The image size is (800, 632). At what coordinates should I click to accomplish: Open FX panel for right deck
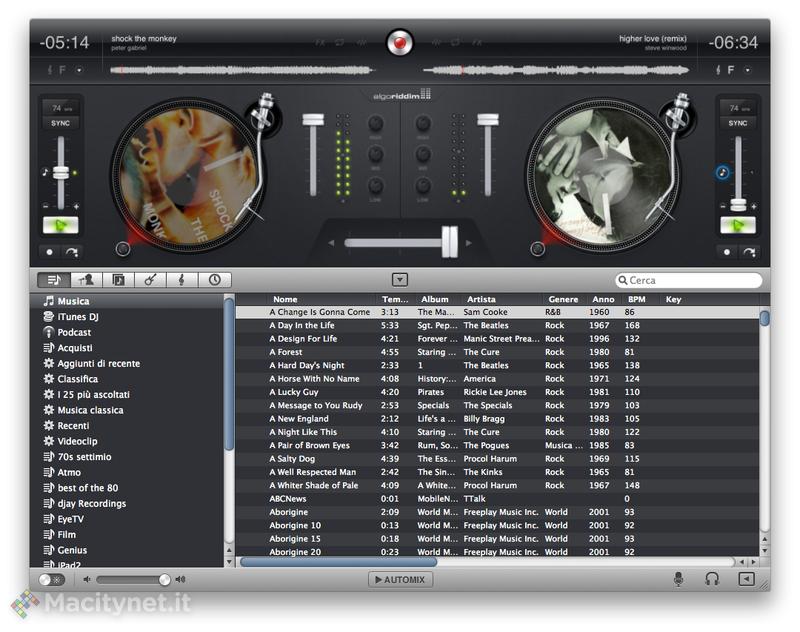(477, 43)
